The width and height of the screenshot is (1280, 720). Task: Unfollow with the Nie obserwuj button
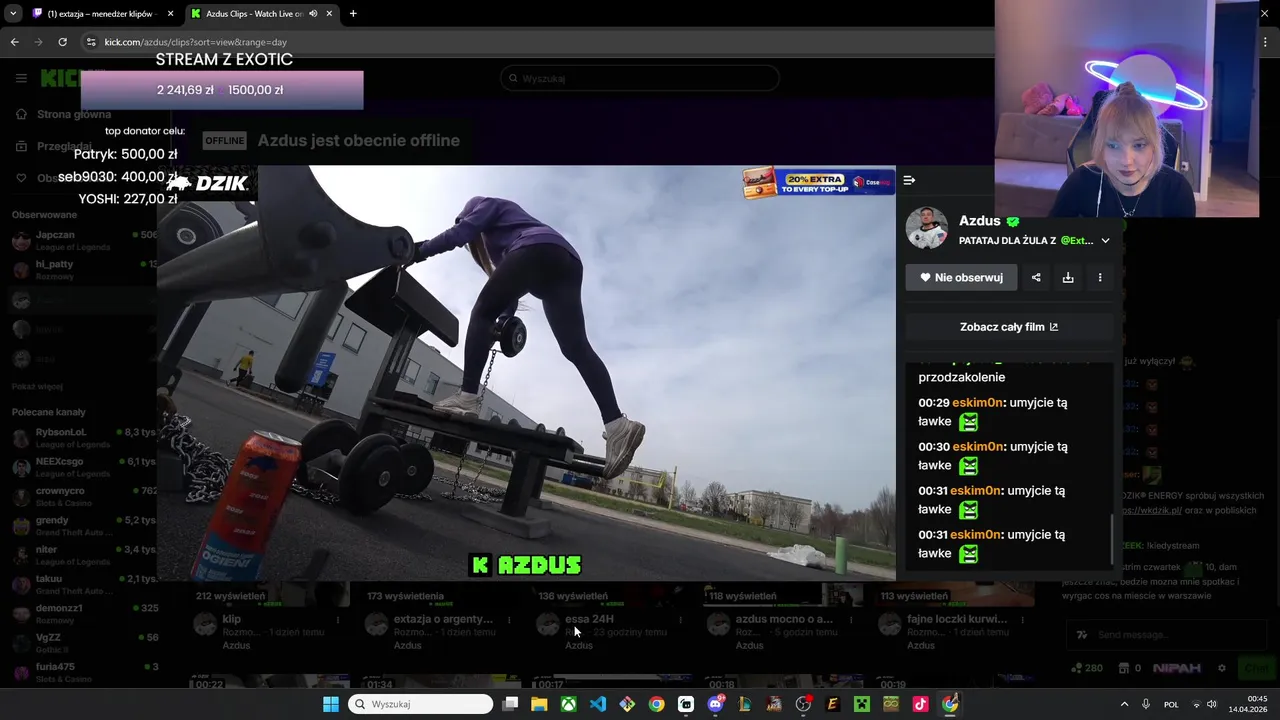961,277
